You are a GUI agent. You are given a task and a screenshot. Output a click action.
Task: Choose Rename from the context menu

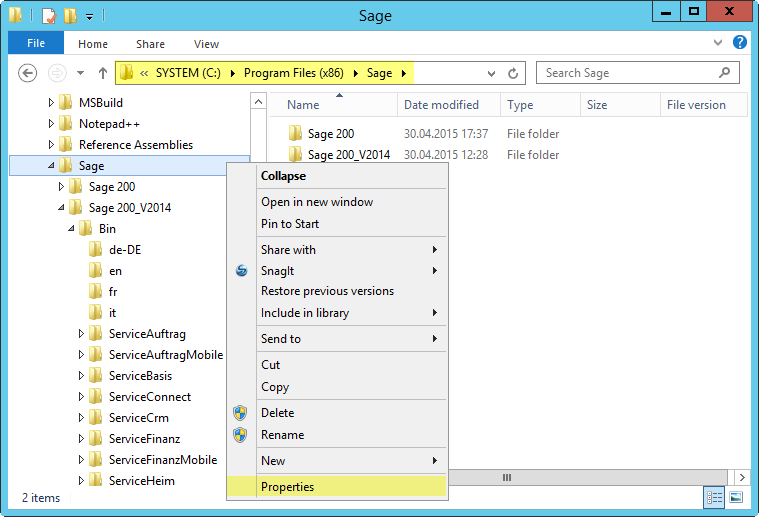[x=337, y=435]
